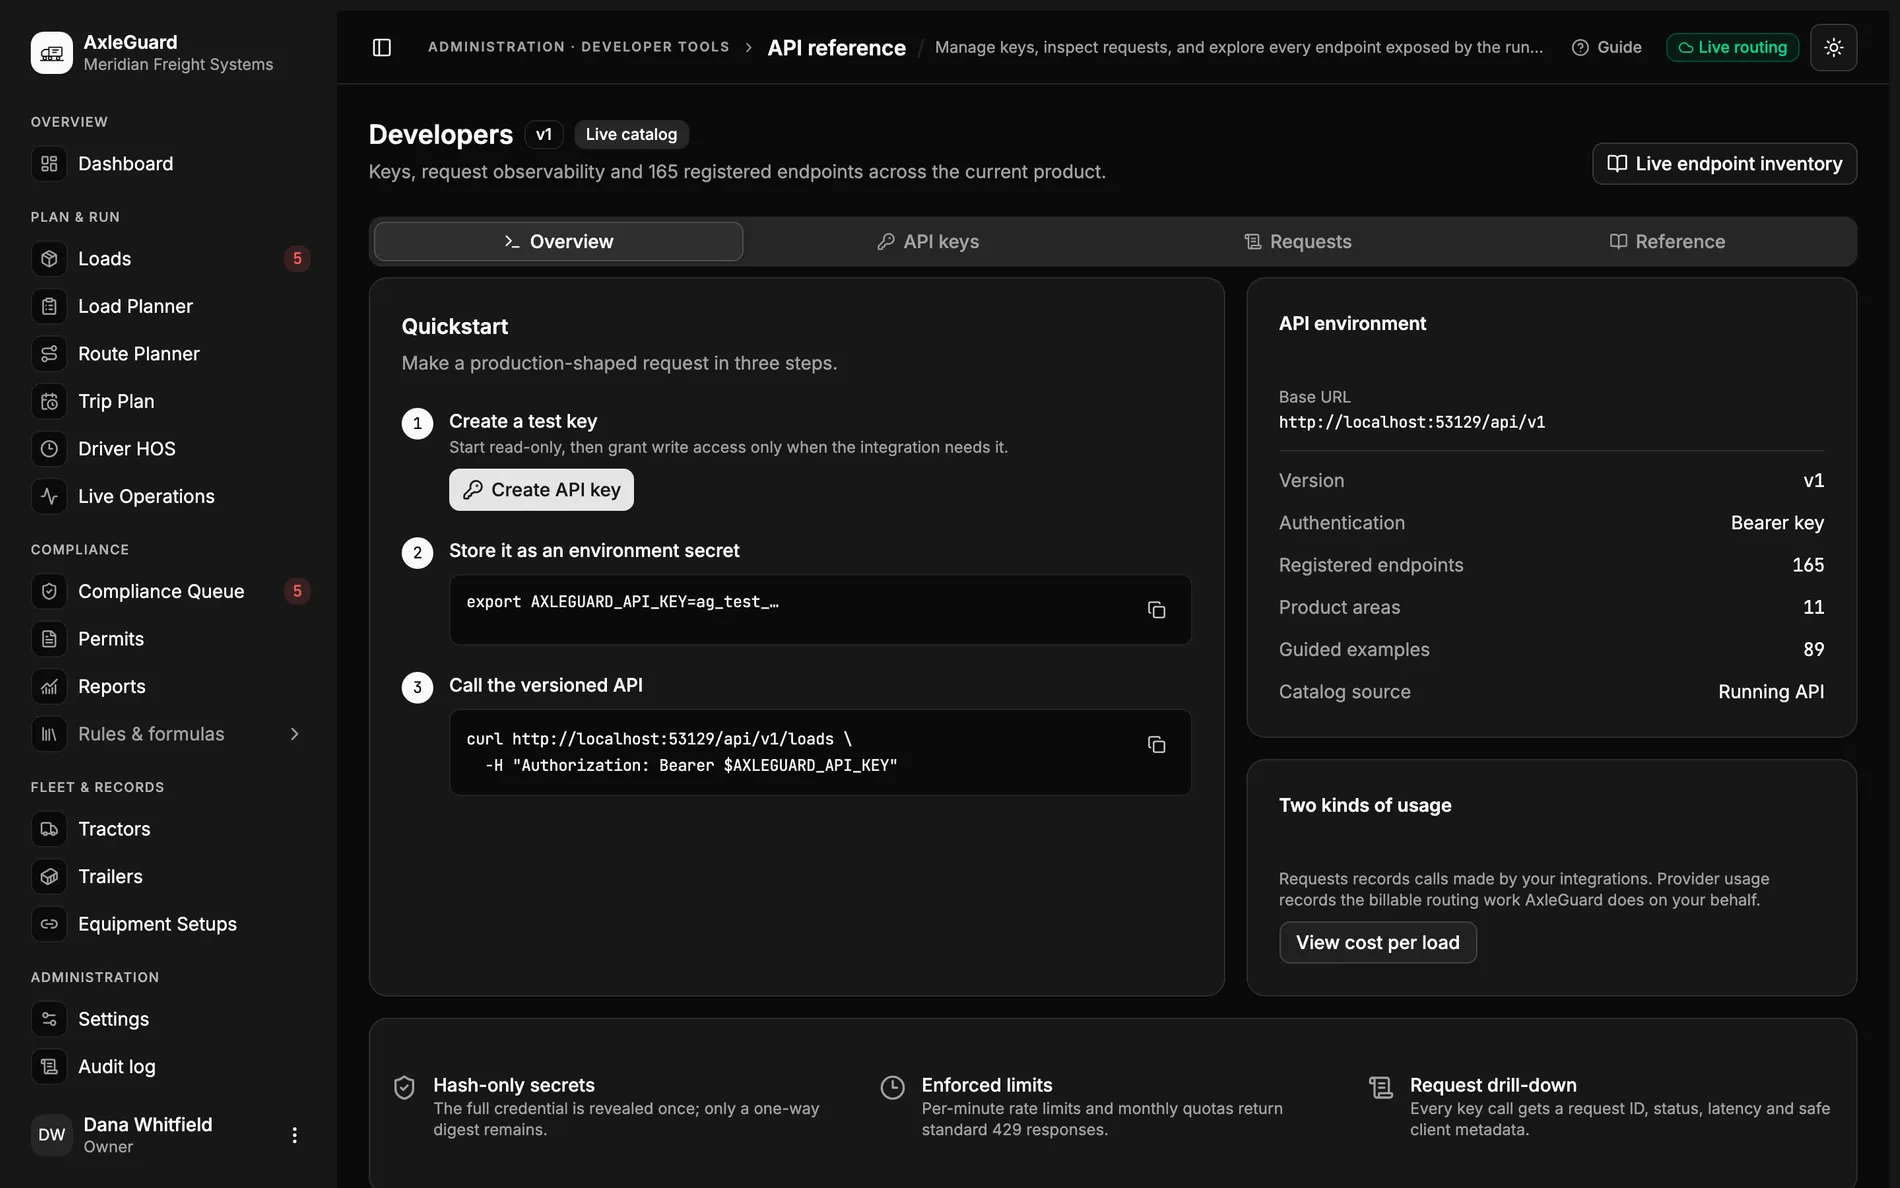Viewport: 1900px width, 1188px height.
Task: Click the Registered endpoints value 165
Action: point(1808,565)
